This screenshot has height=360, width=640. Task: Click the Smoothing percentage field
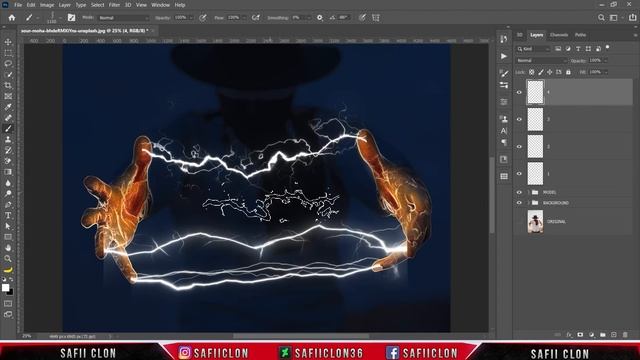tap(298, 18)
